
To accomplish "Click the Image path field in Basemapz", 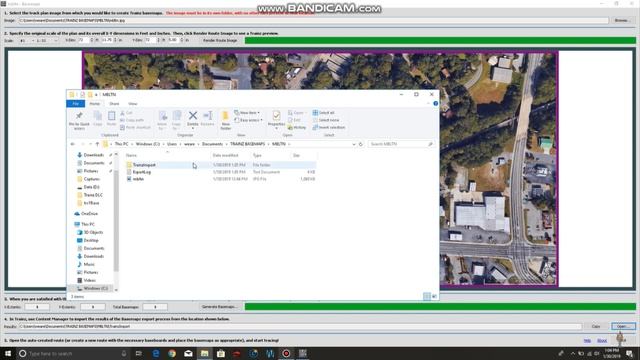I will point(313,20).
